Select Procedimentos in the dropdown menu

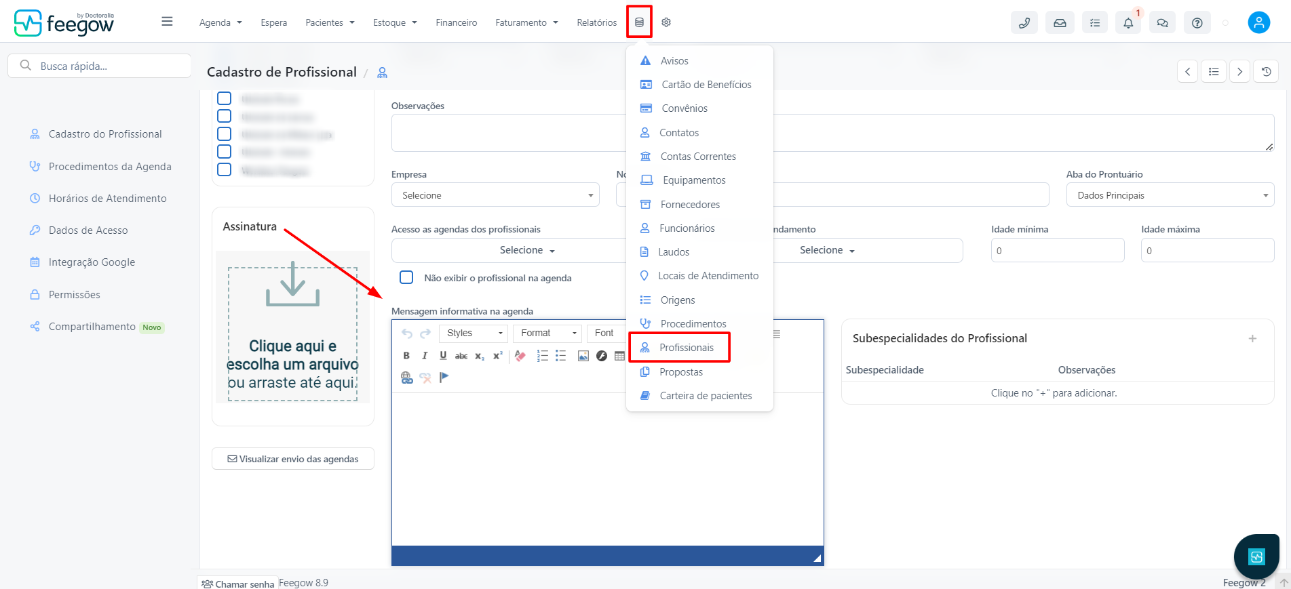(x=693, y=323)
